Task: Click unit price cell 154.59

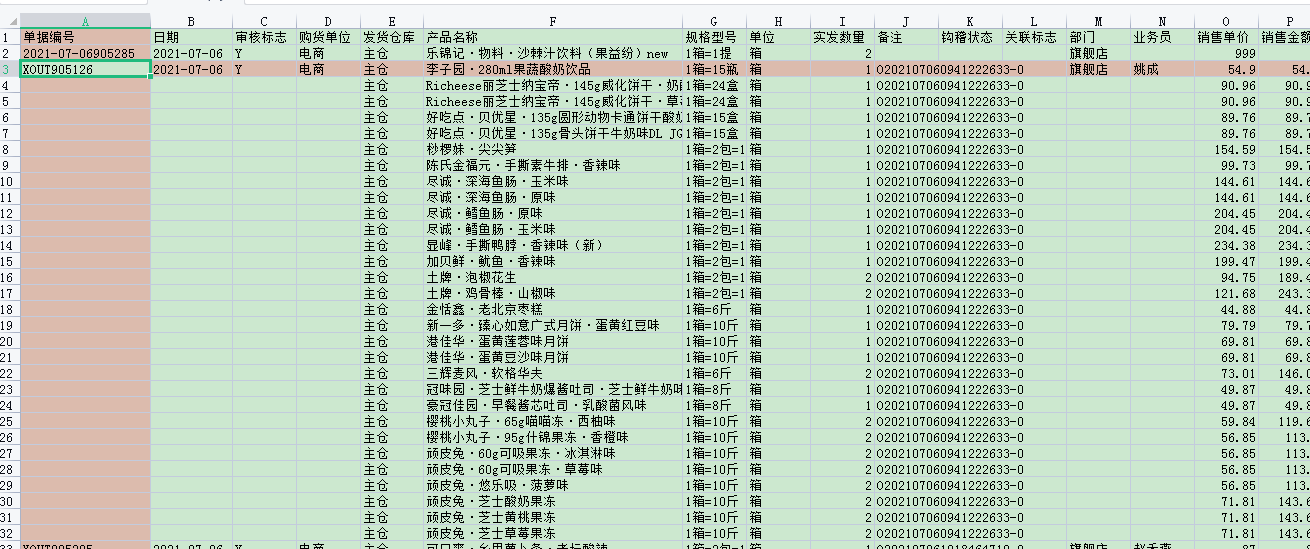Action: coord(1227,149)
